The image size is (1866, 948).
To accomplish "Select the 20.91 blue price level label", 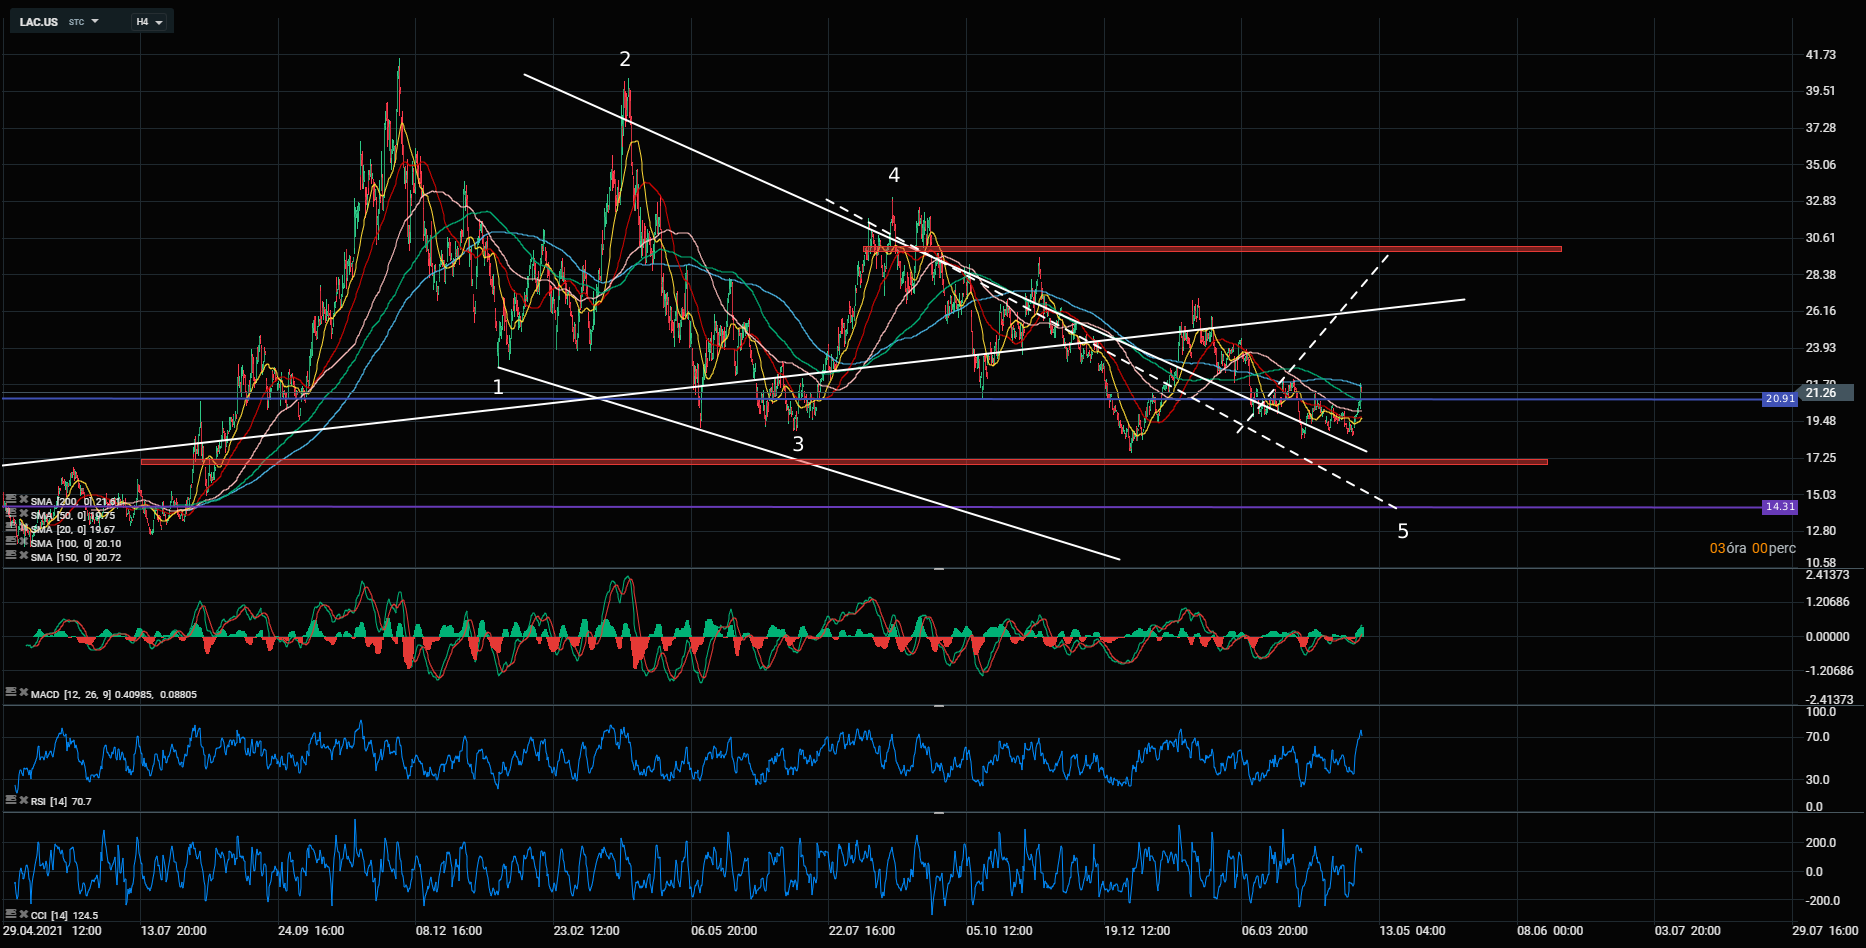I will 1779,398.
